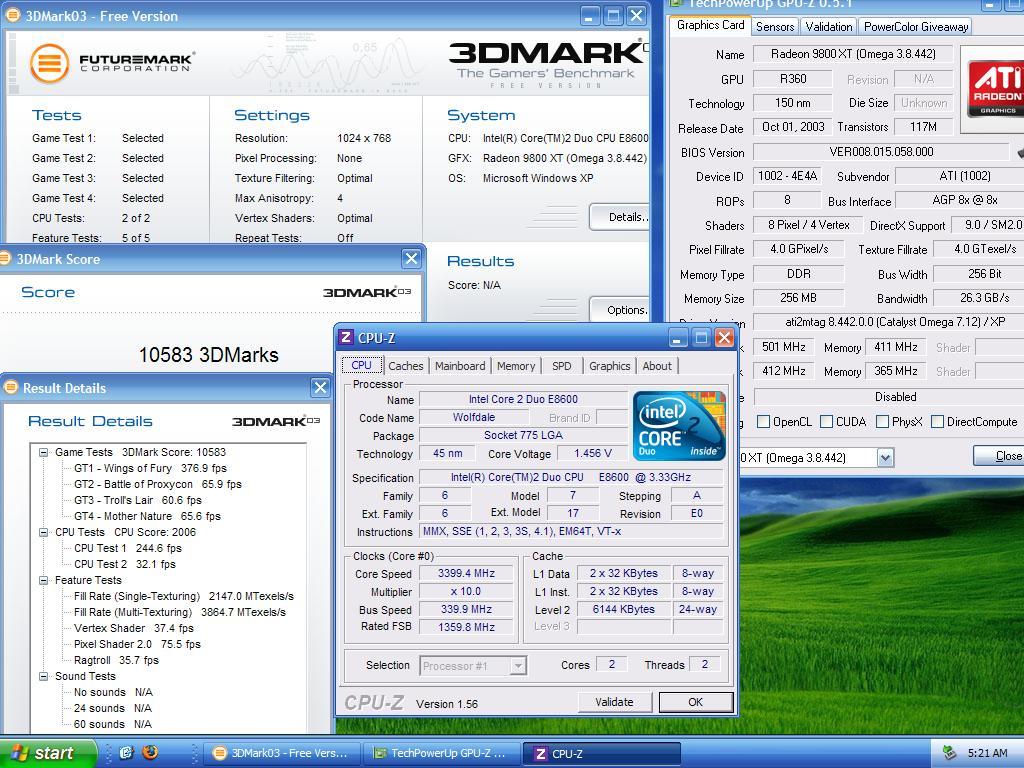This screenshot has width=1024, height=768.
Task: Close the Result Details window
Action: tap(320, 388)
